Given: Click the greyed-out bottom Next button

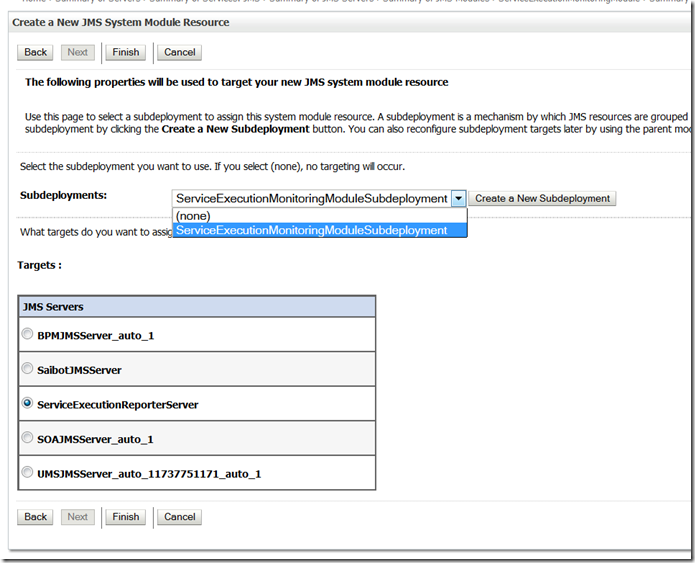Looking at the screenshot, I should (78, 517).
